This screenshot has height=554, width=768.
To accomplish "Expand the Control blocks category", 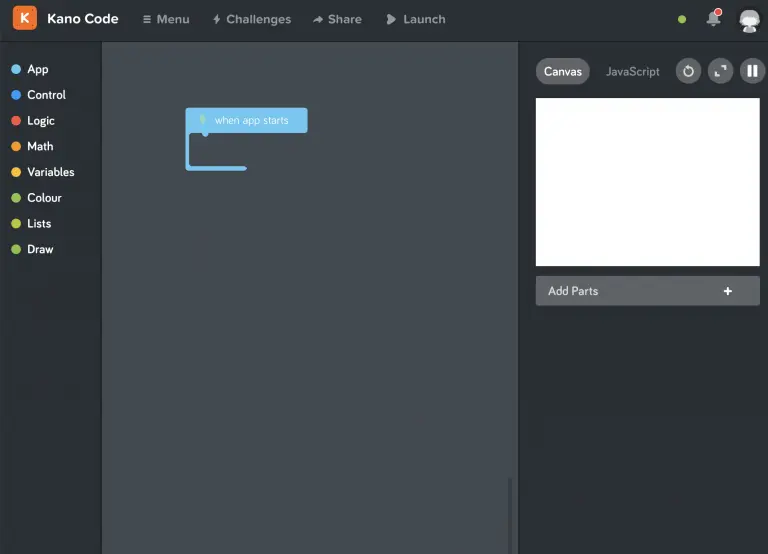I will click(45, 95).
